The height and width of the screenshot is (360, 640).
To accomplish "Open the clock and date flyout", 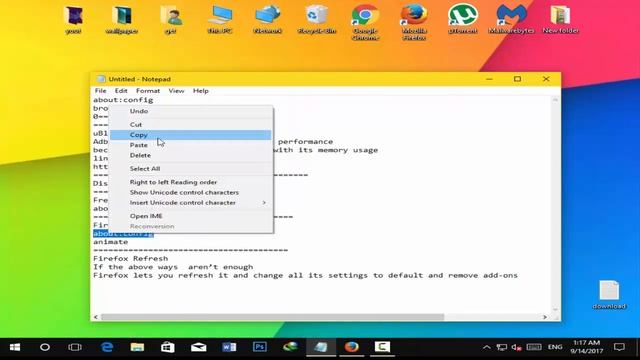I will [x=587, y=347].
